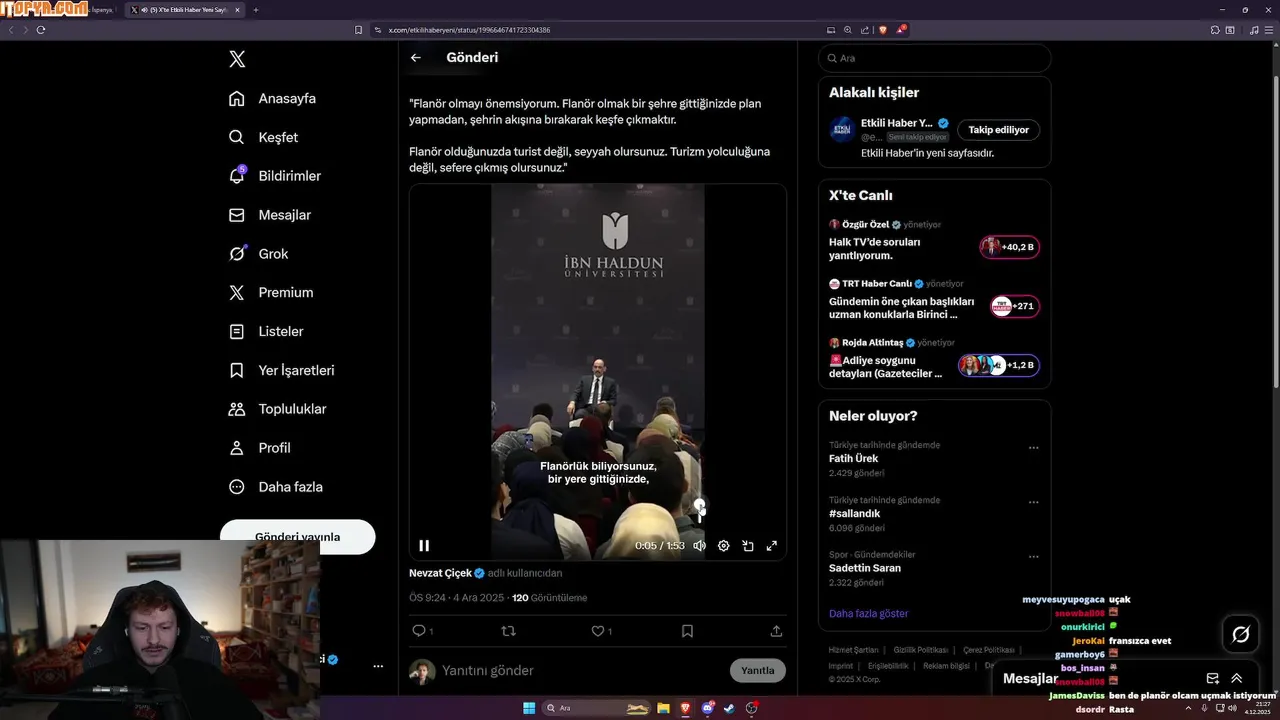This screenshot has width=1280, height=720.
Task: Click the Gönderi yayınla button
Action: (x=297, y=536)
